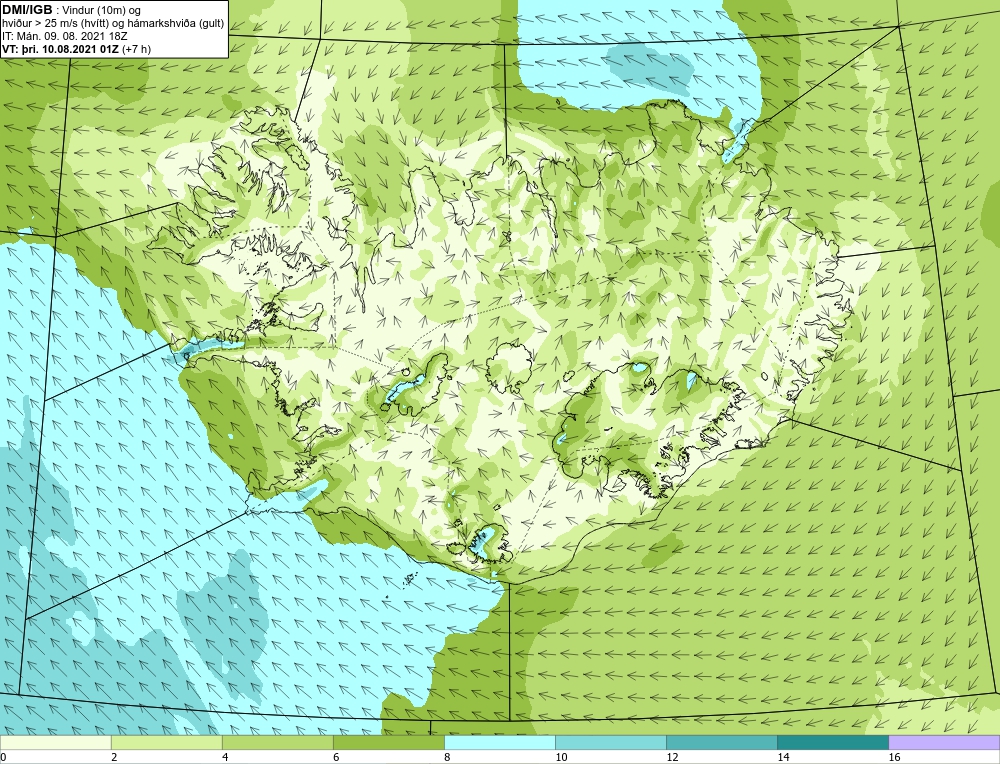Click the 12–14 m/s dark teal legend swatch
1000x764 pixels.
point(721,742)
